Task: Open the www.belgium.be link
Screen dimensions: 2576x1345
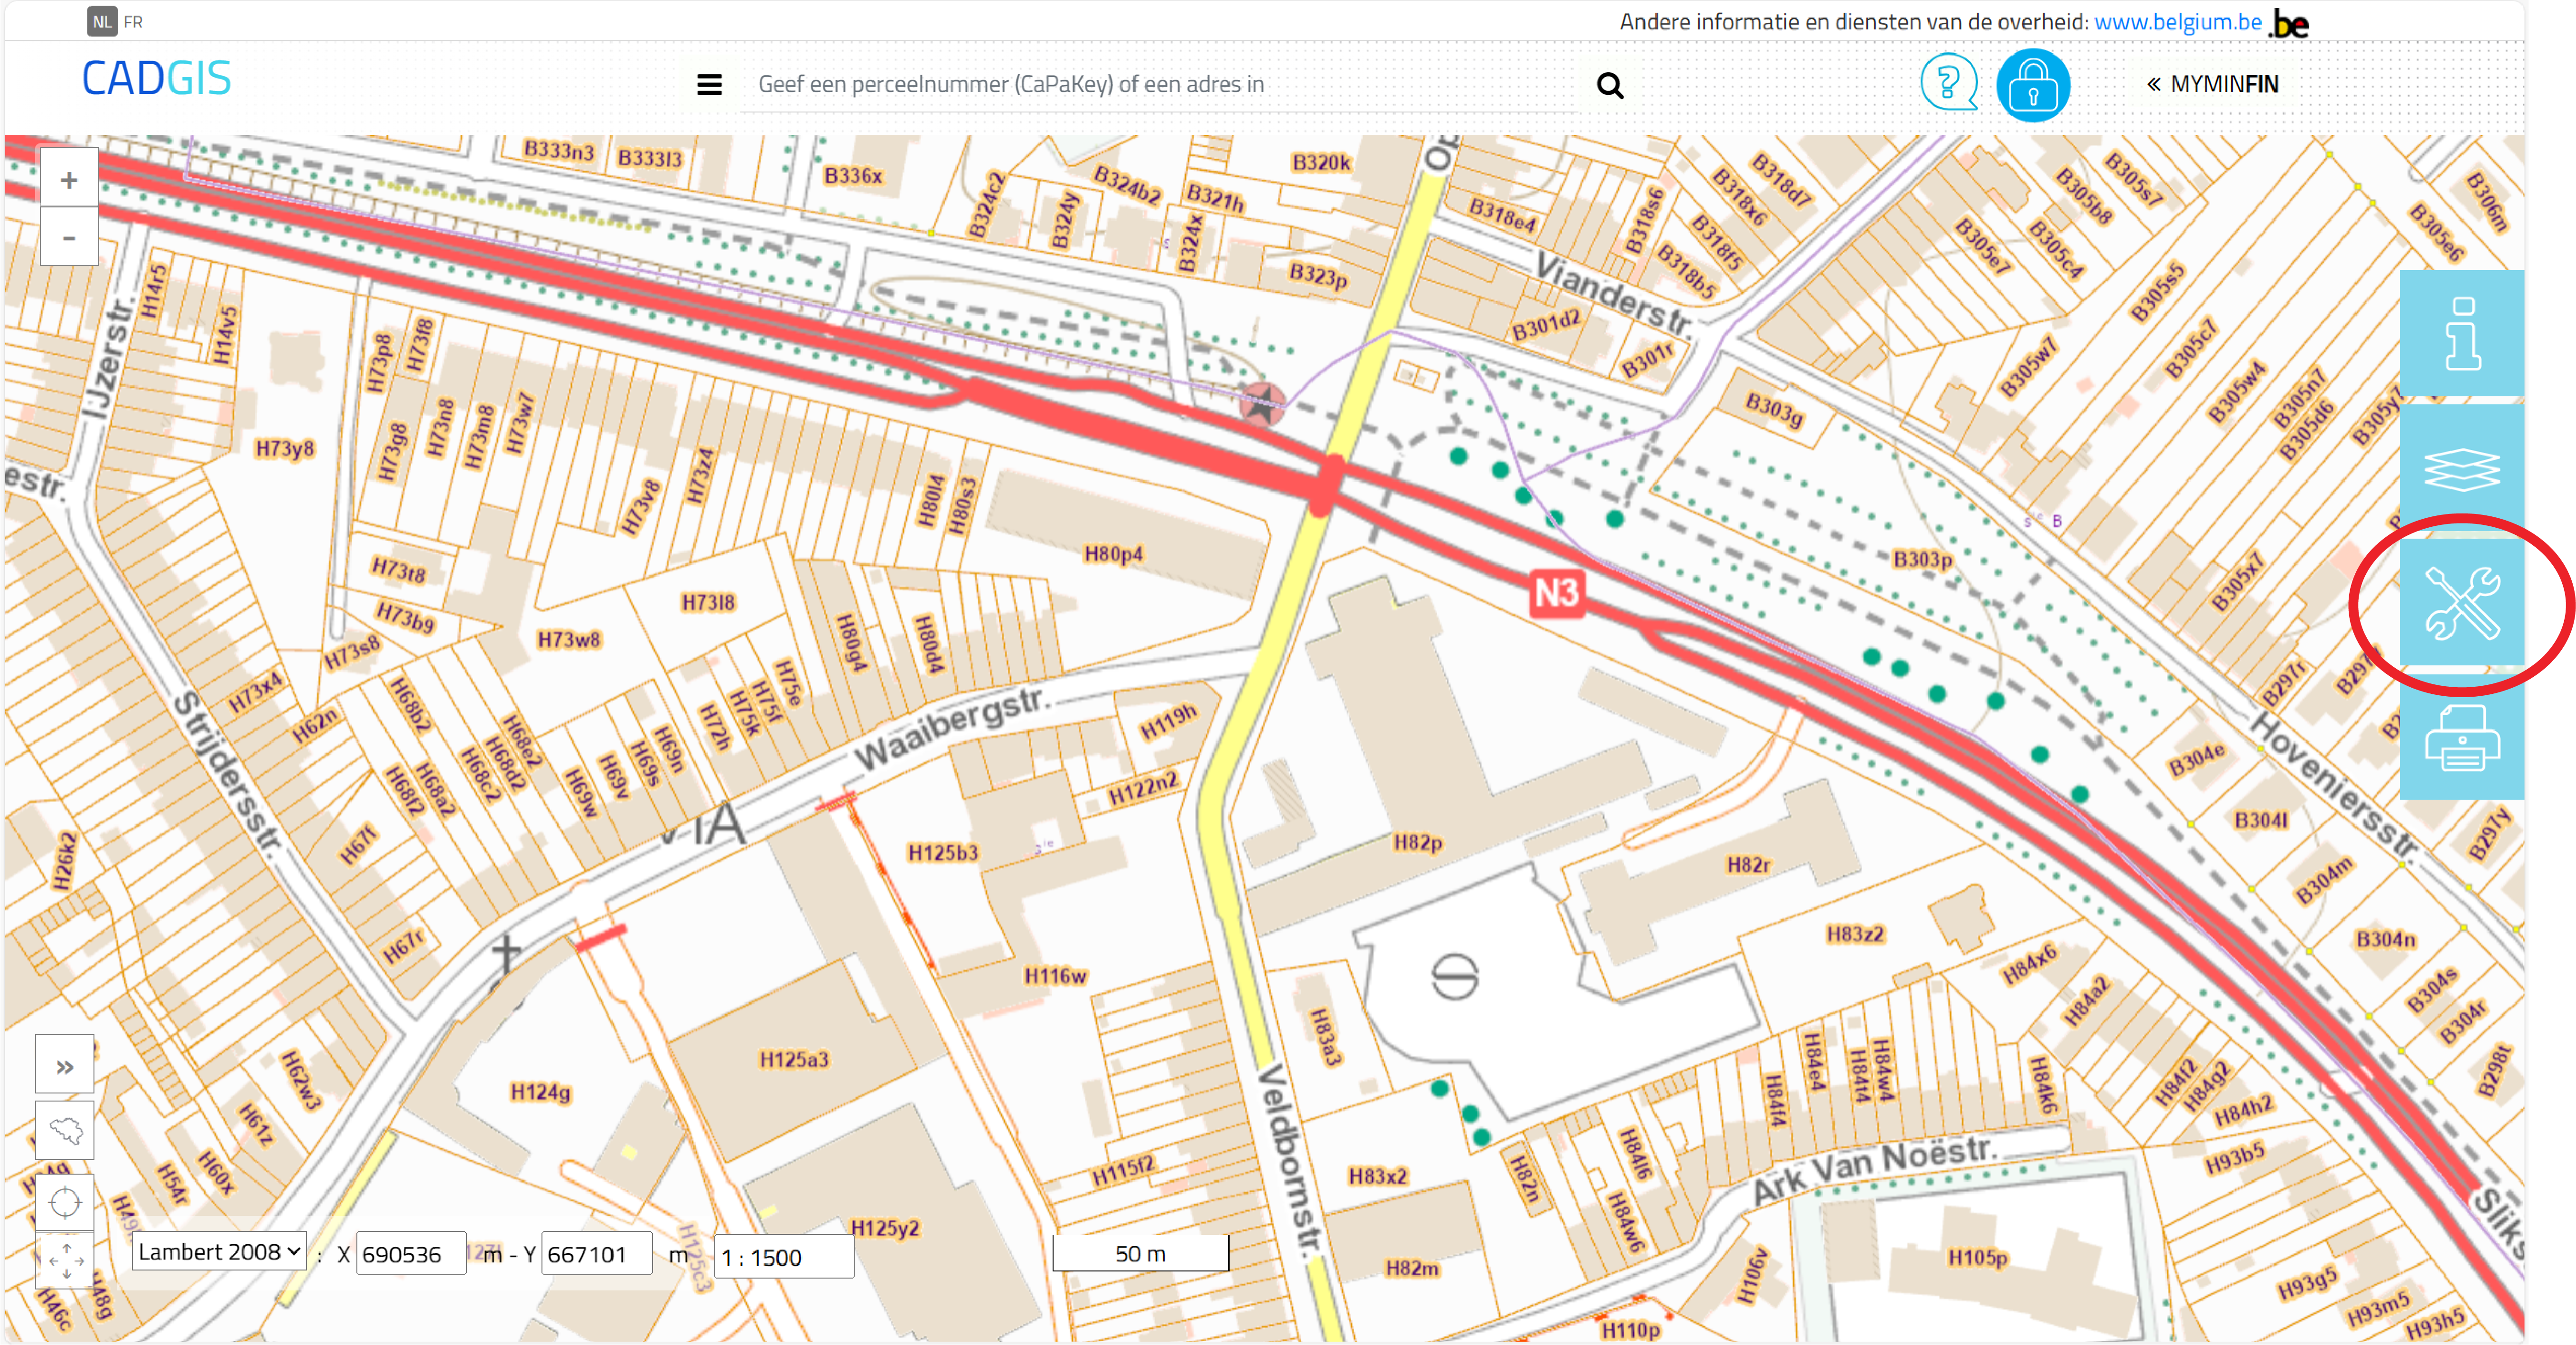Action: click(x=2177, y=22)
